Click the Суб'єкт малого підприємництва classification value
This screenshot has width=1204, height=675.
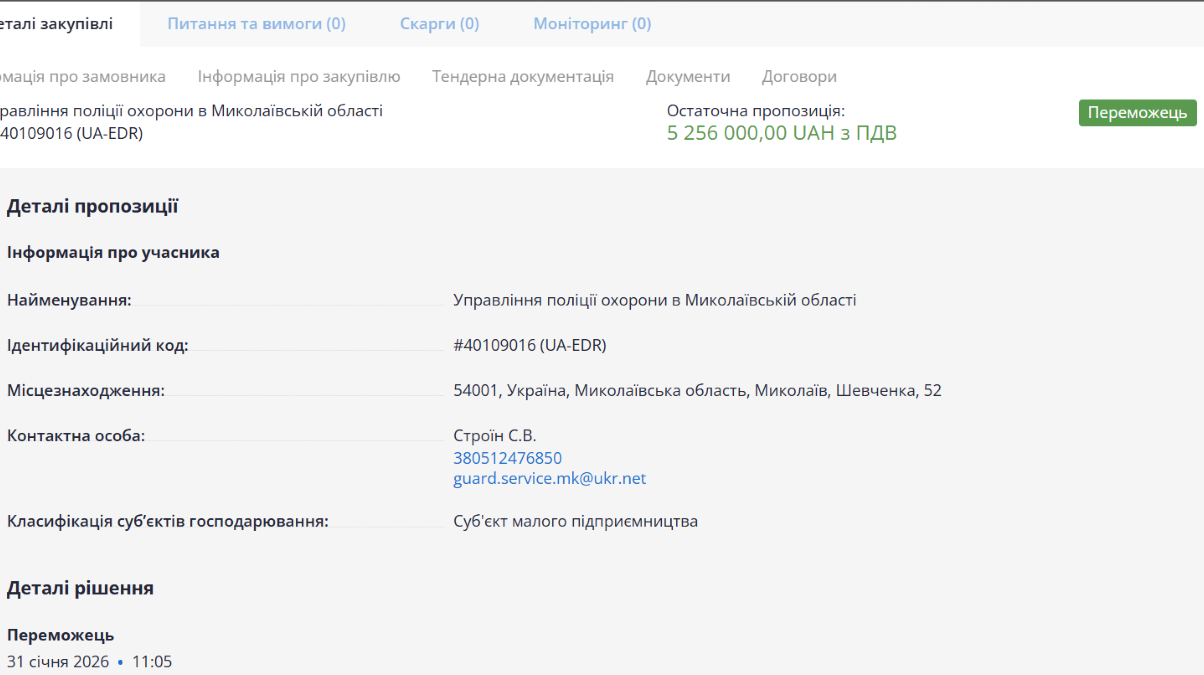[x=575, y=521]
